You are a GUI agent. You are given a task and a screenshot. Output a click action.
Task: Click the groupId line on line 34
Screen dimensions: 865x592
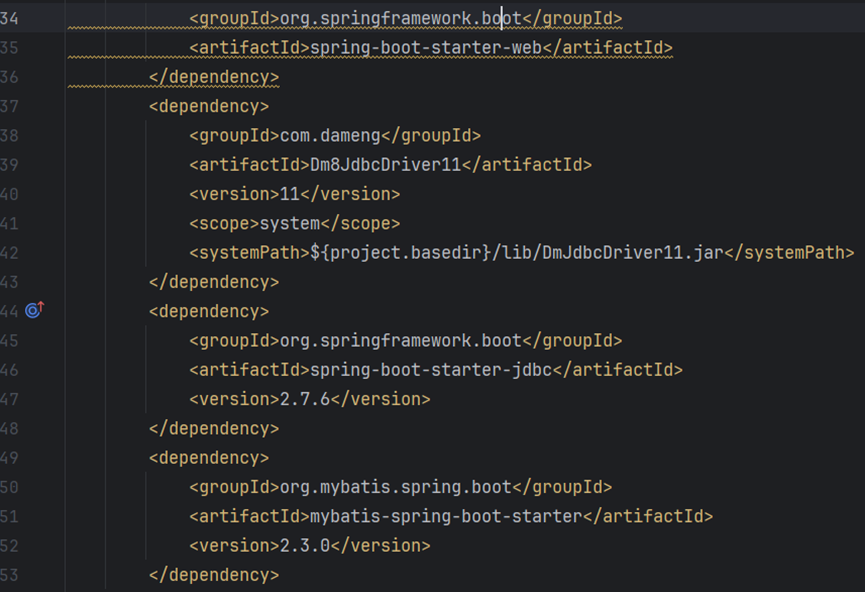405,18
